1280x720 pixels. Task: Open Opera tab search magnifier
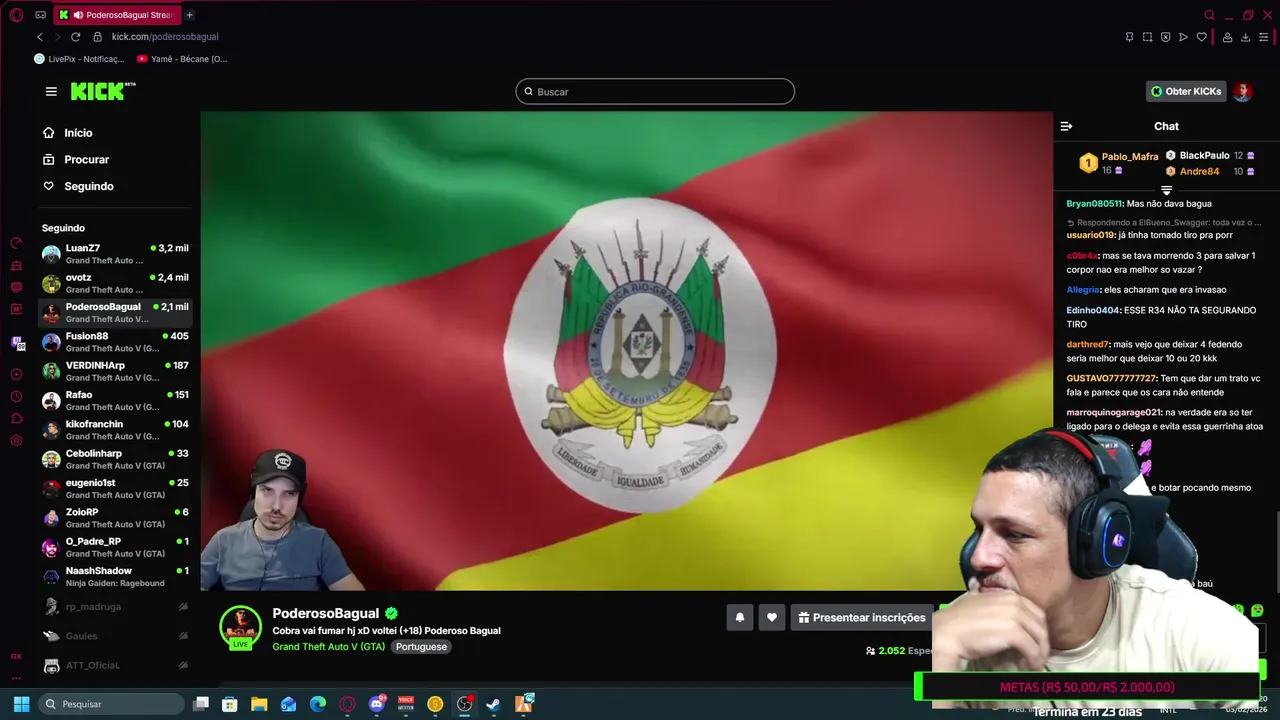click(x=1209, y=15)
